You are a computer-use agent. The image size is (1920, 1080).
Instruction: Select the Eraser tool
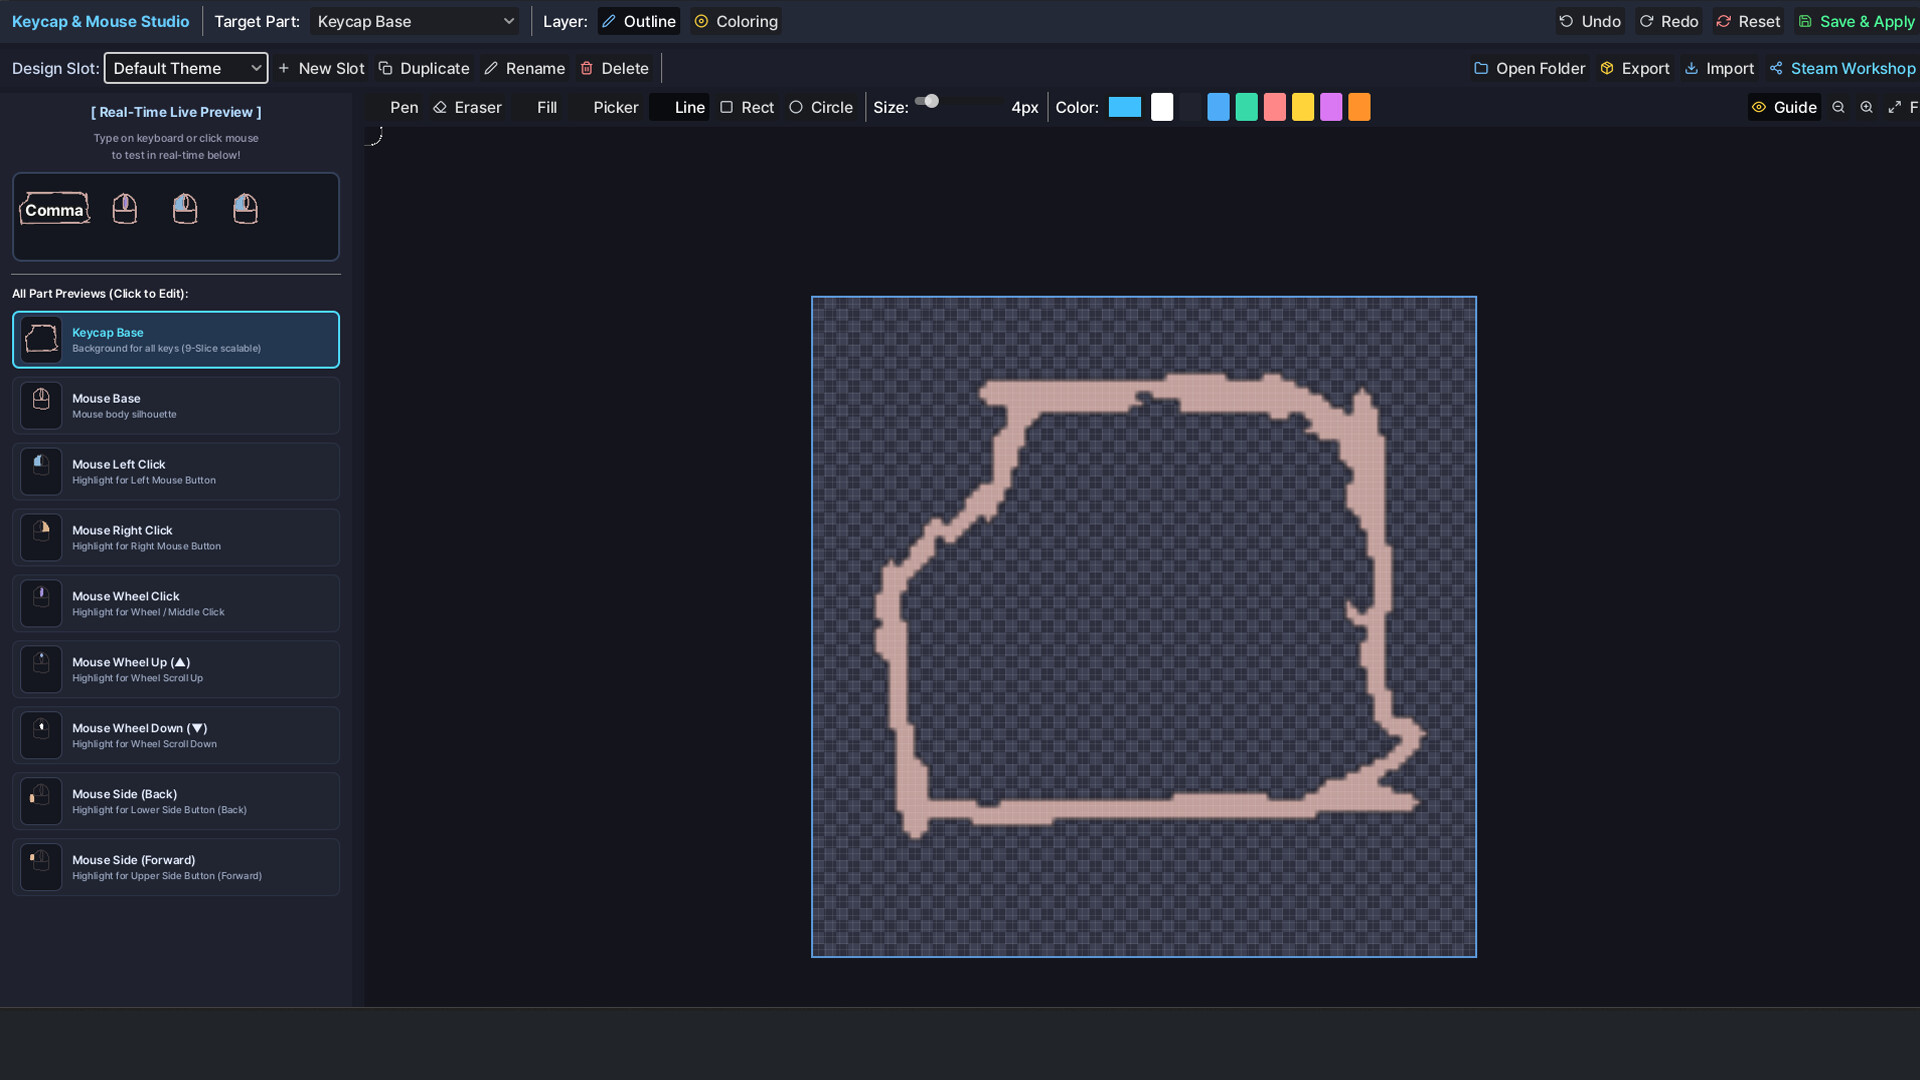[x=467, y=107]
